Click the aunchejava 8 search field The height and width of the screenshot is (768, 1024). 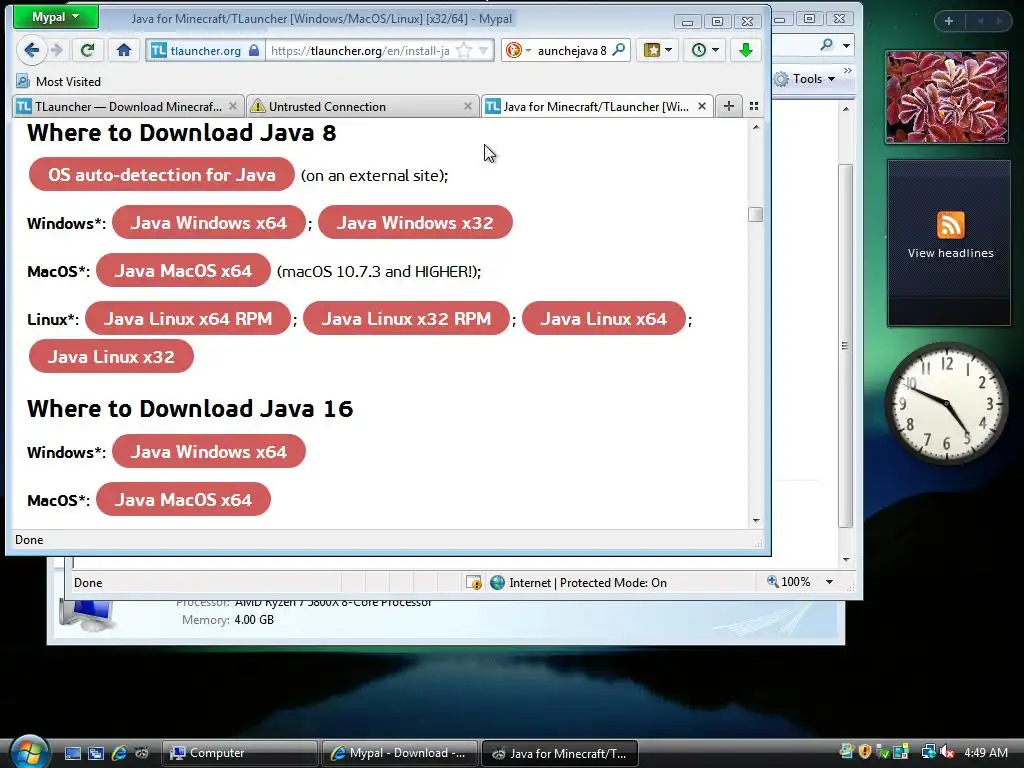tap(572, 50)
